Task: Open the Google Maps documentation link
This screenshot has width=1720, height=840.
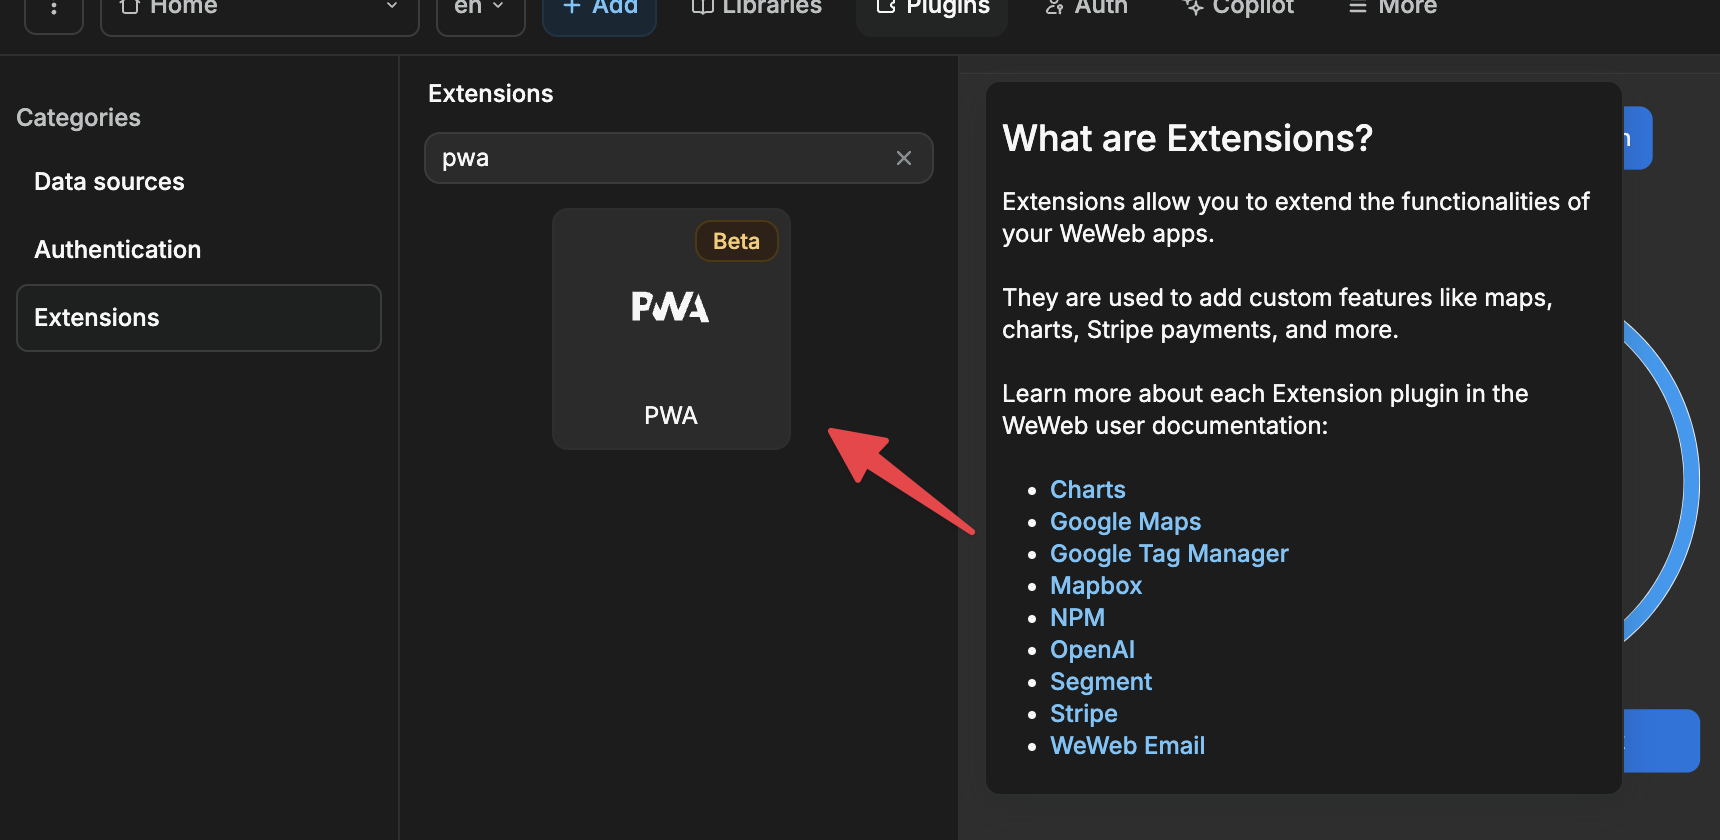Action: pos(1126,522)
